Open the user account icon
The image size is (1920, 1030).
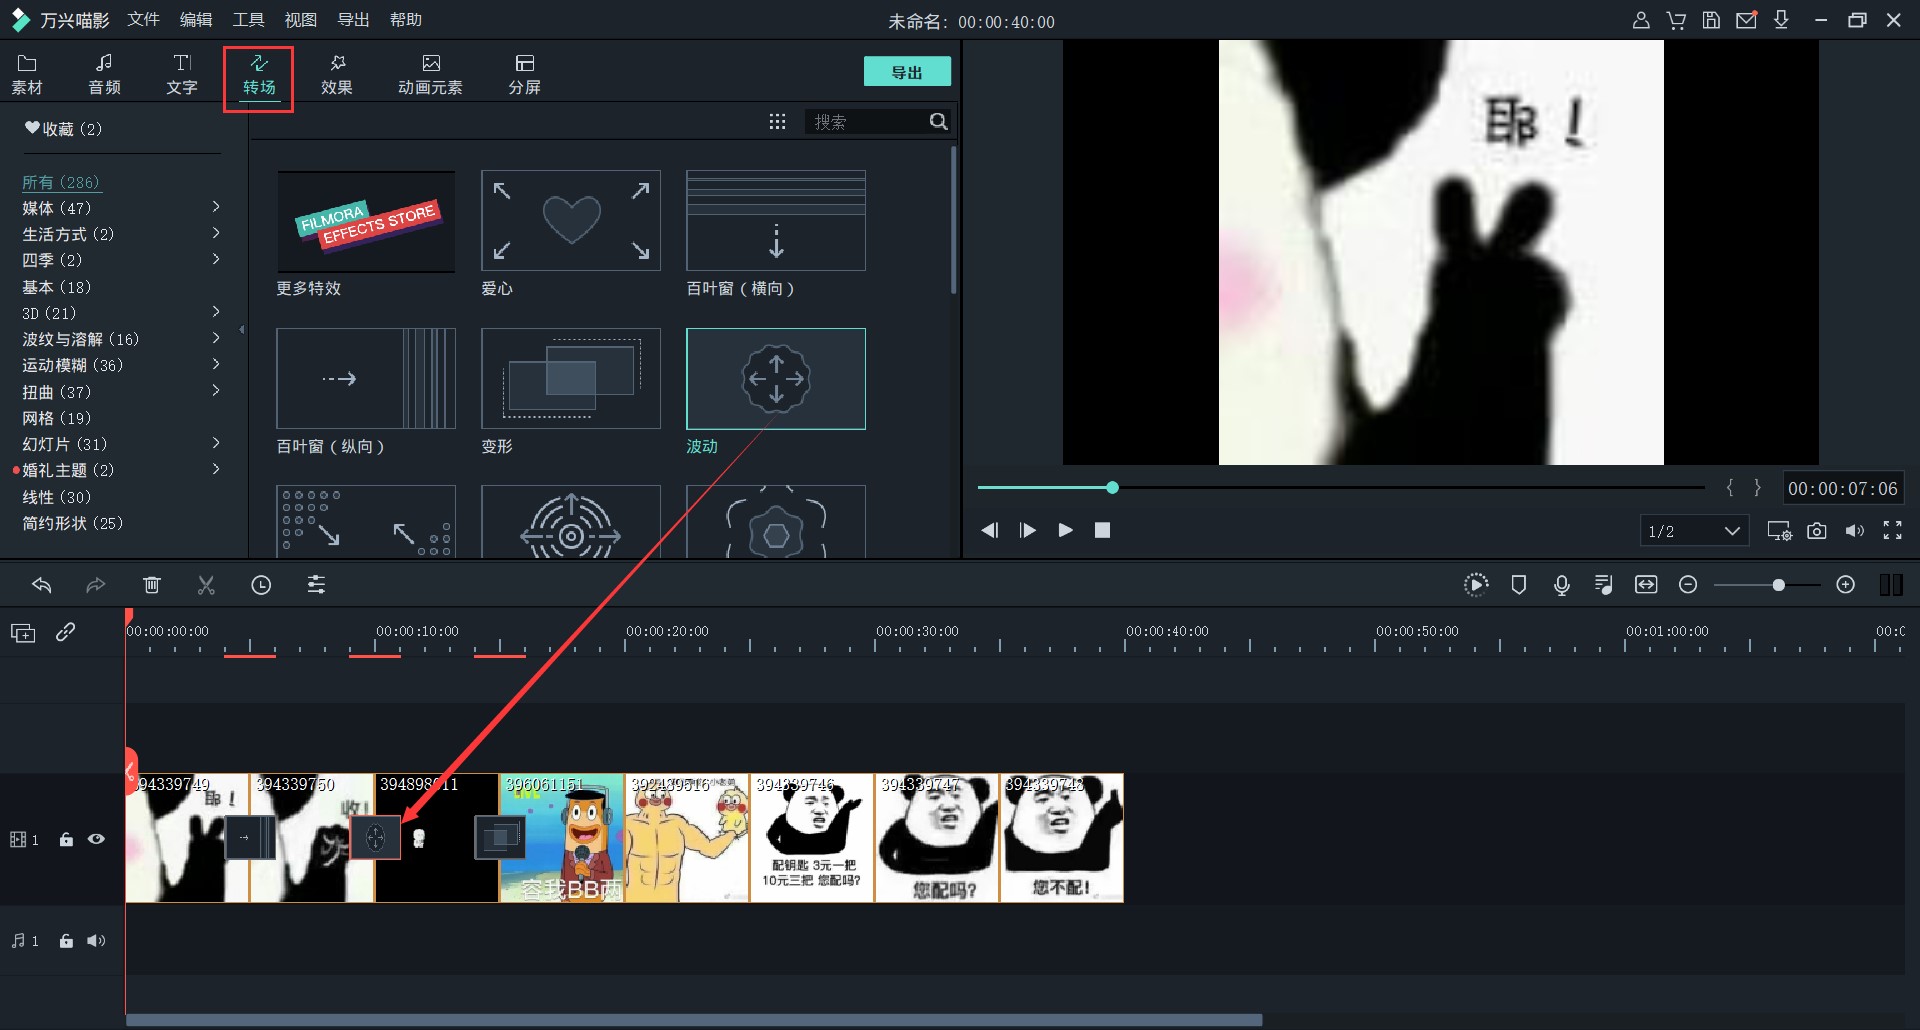1641,20
